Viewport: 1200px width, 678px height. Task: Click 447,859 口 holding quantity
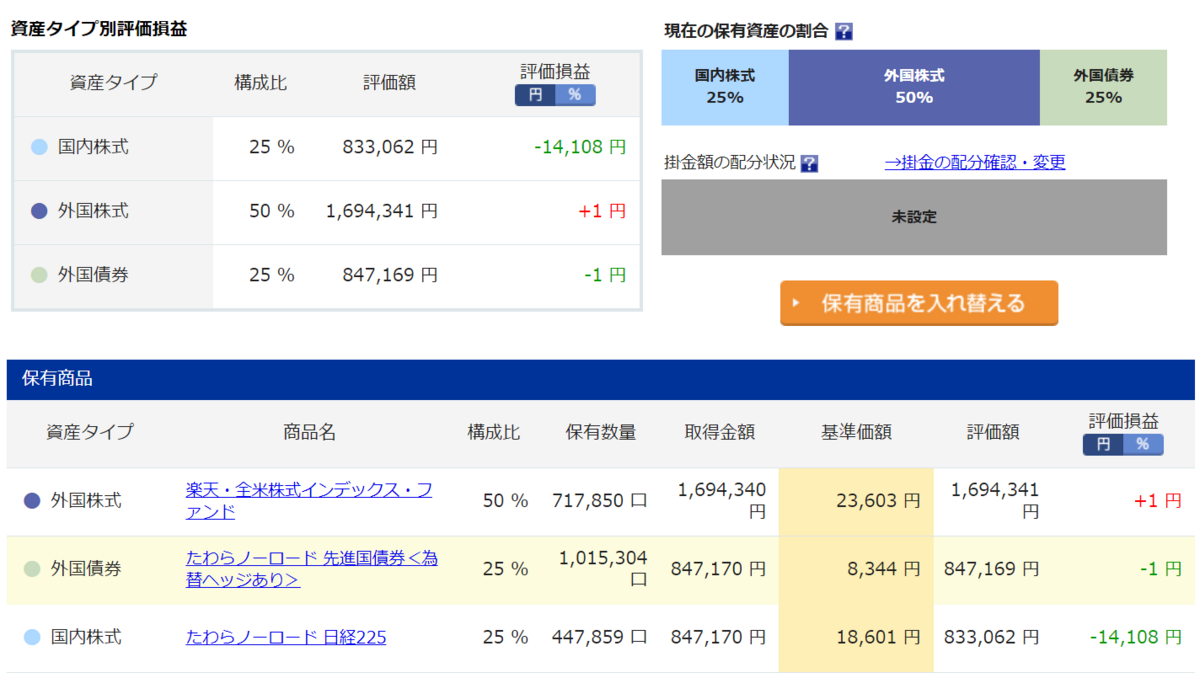point(600,637)
